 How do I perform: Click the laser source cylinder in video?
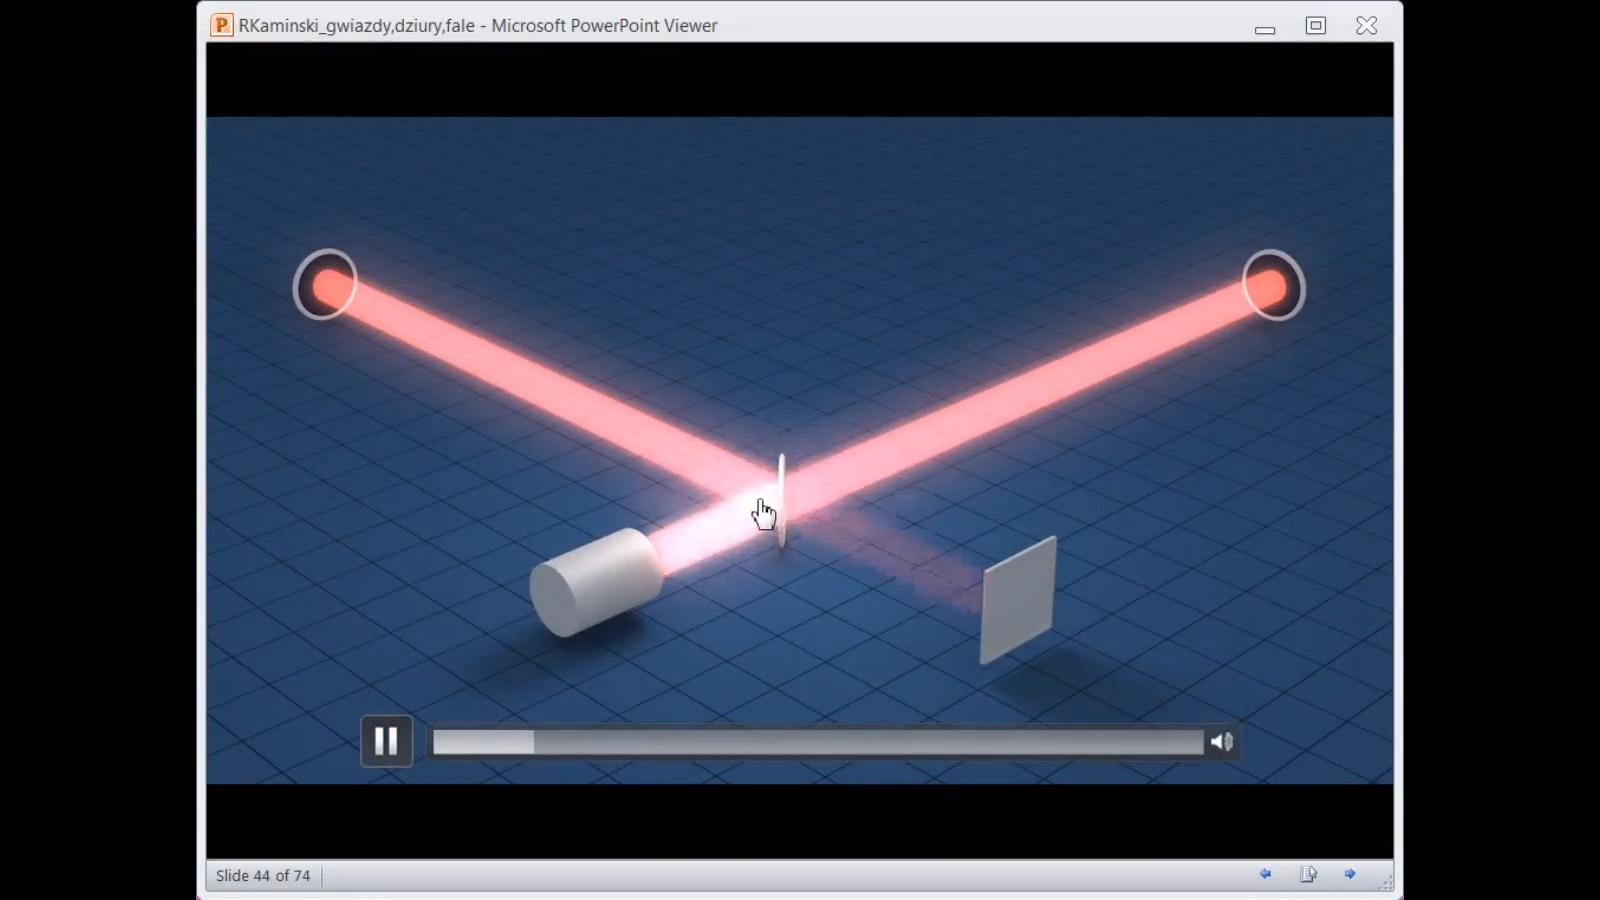596,582
